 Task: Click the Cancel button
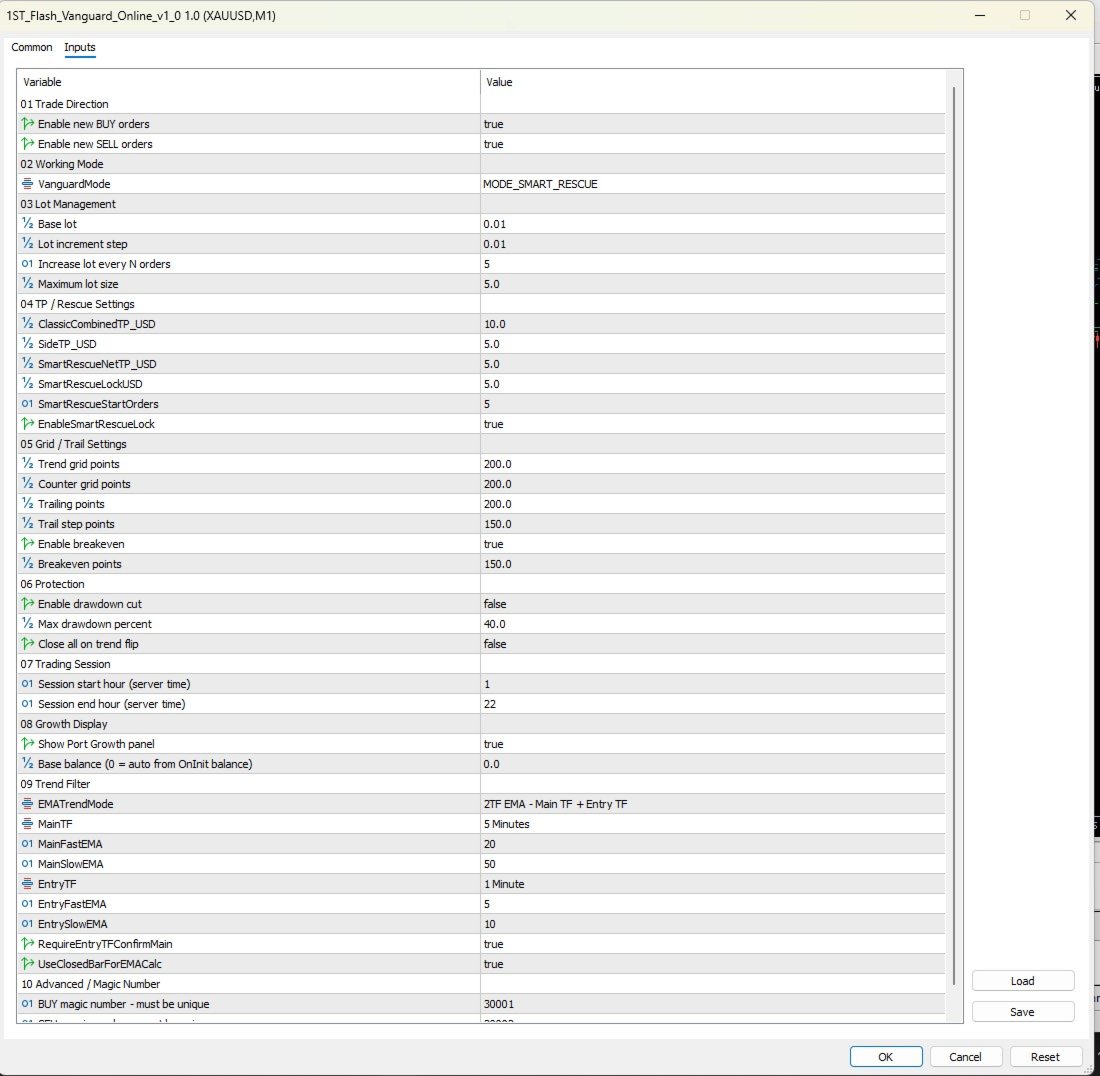coord(965,1056)
